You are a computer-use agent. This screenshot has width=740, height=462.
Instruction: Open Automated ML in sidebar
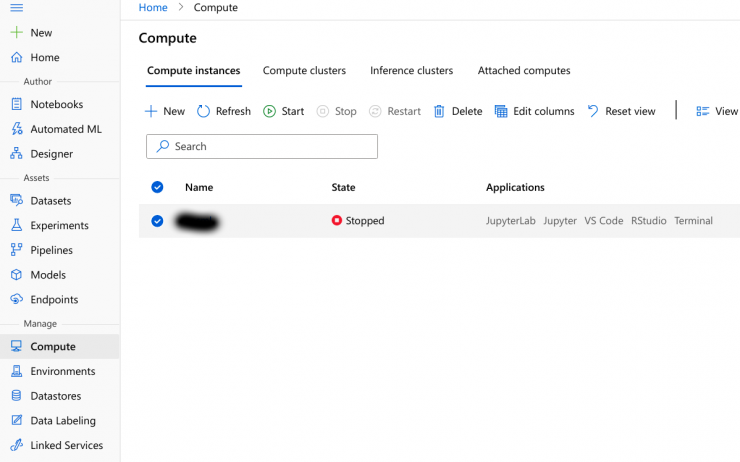[x=65, y=129]
